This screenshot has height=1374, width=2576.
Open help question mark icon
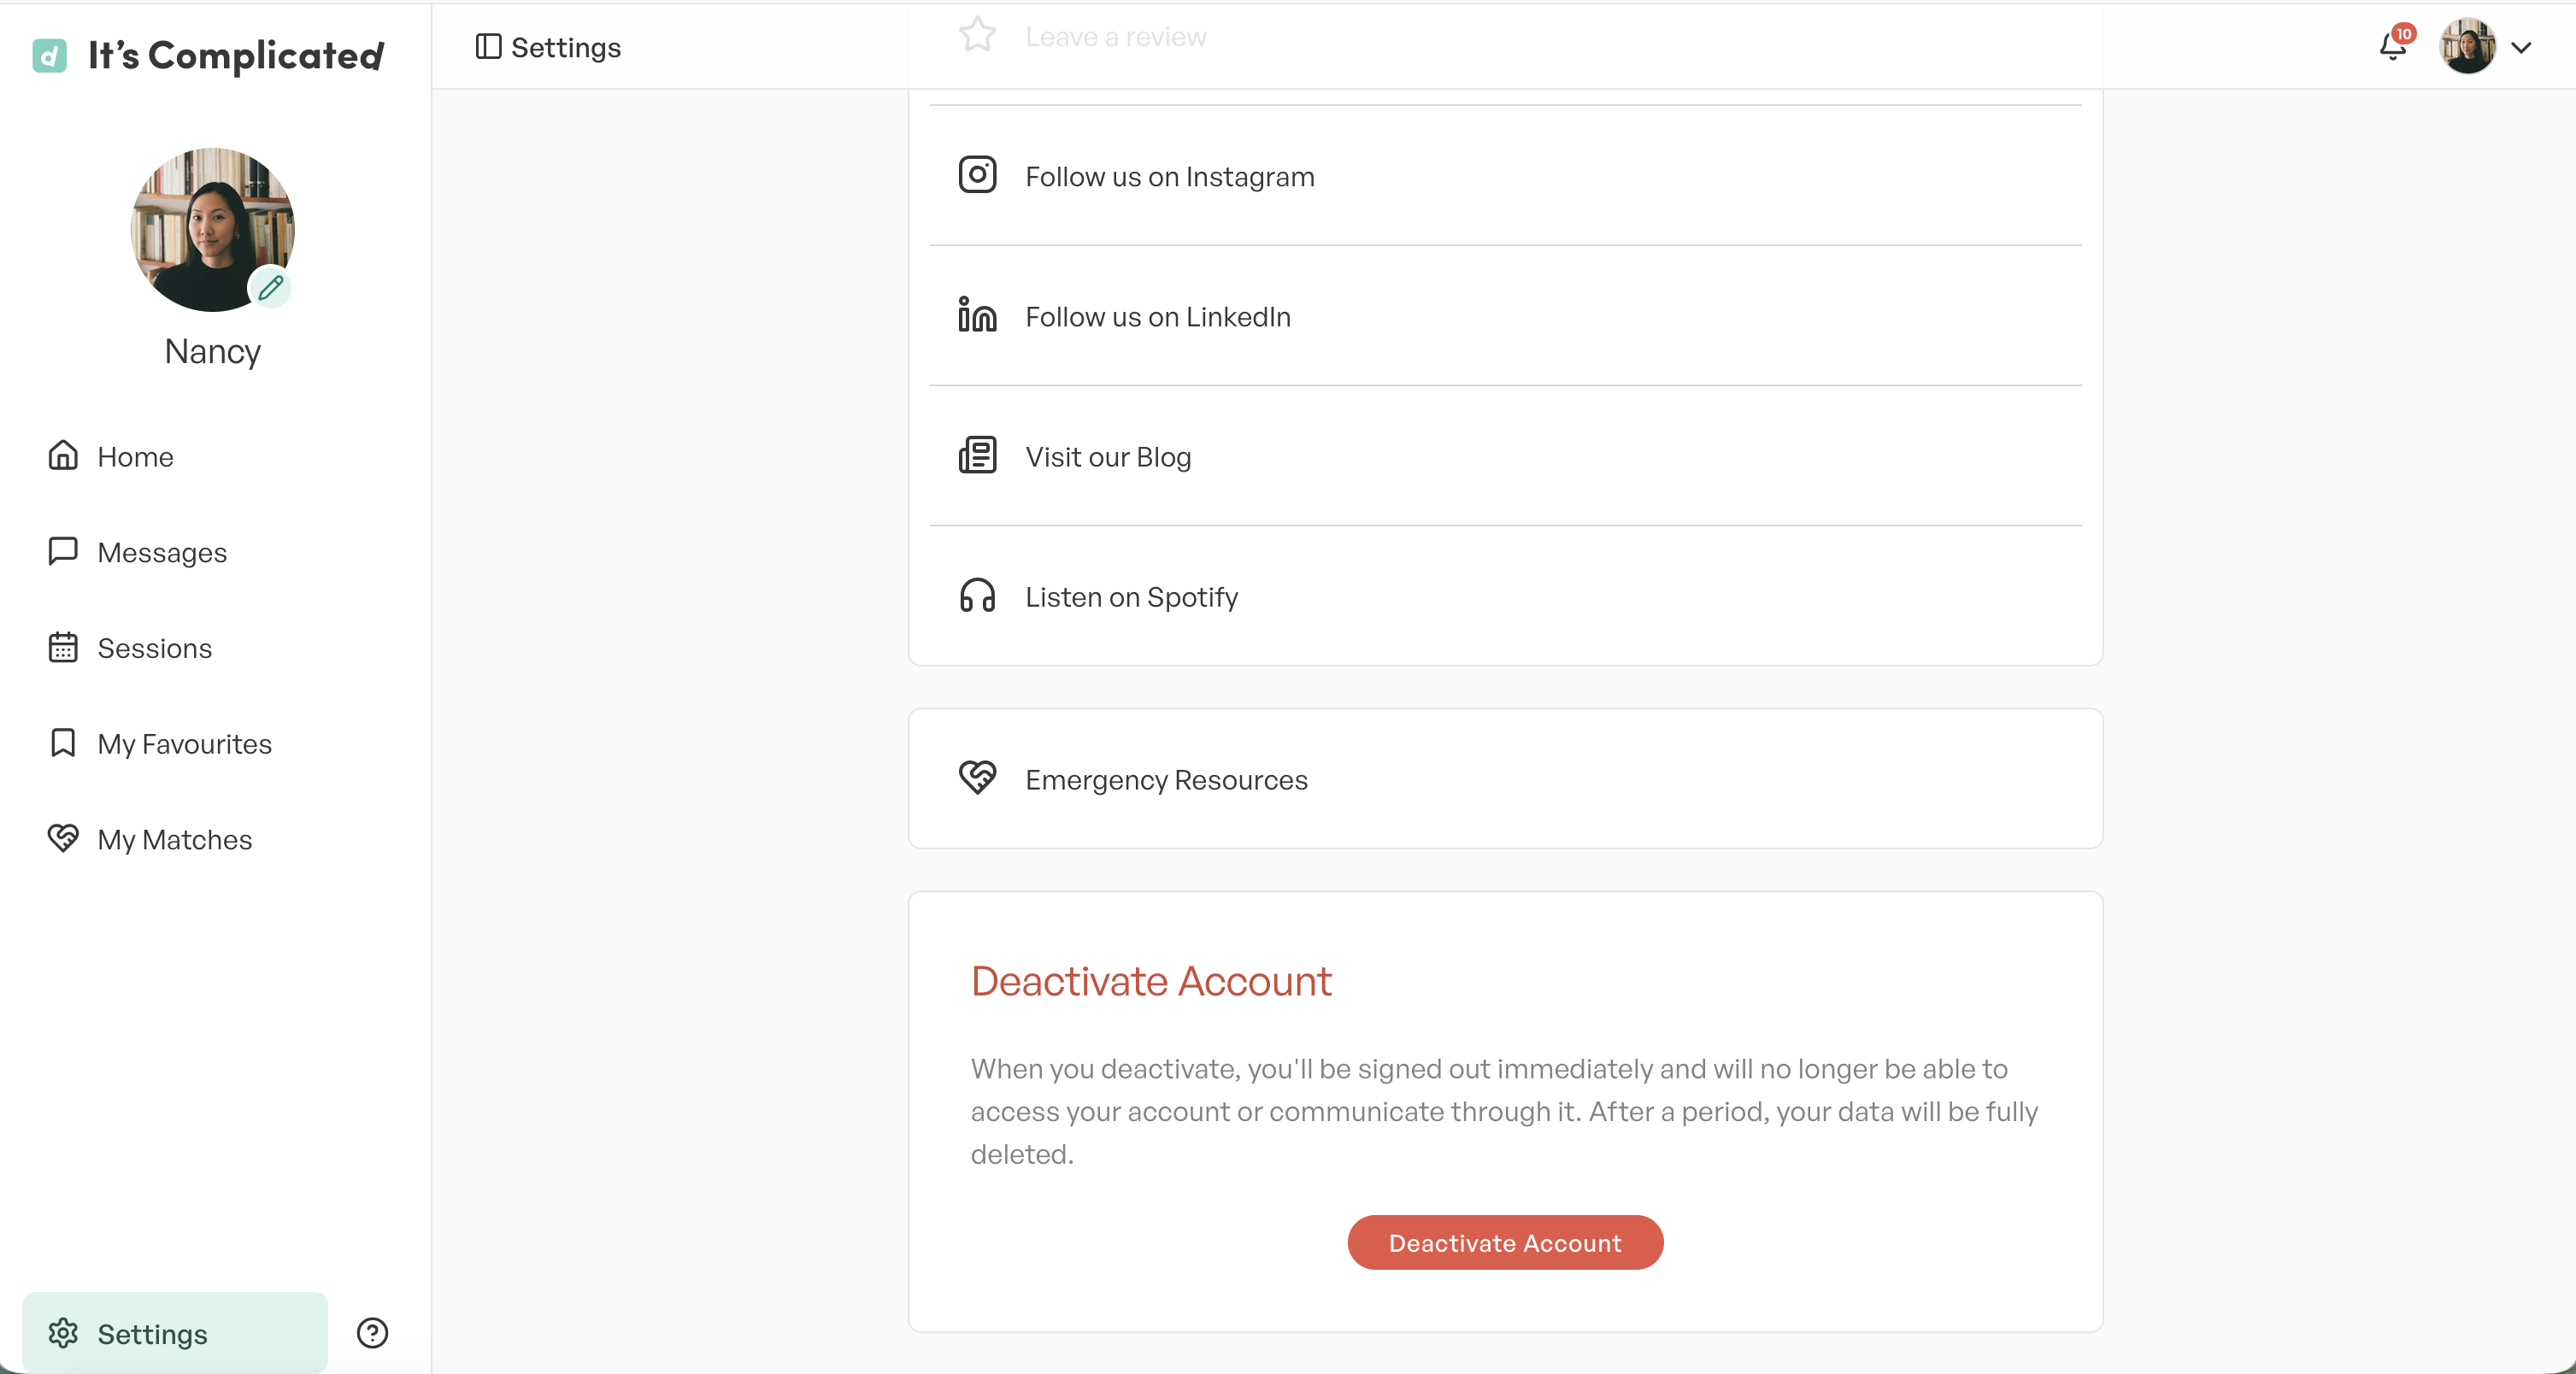372,1333
